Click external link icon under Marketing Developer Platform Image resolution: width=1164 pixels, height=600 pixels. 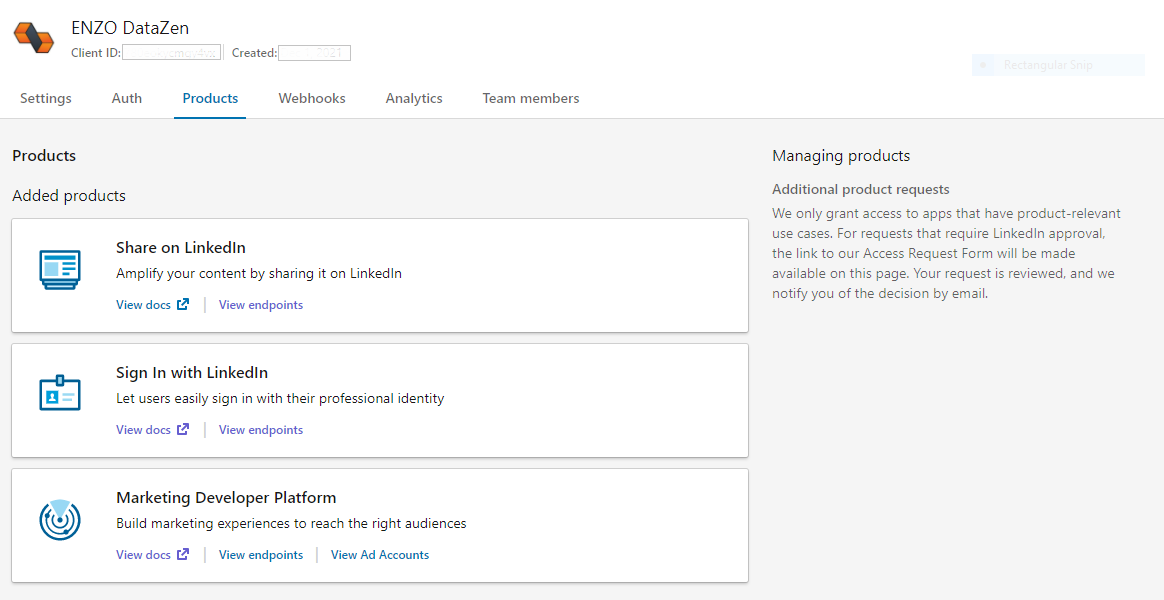[183, 555]
